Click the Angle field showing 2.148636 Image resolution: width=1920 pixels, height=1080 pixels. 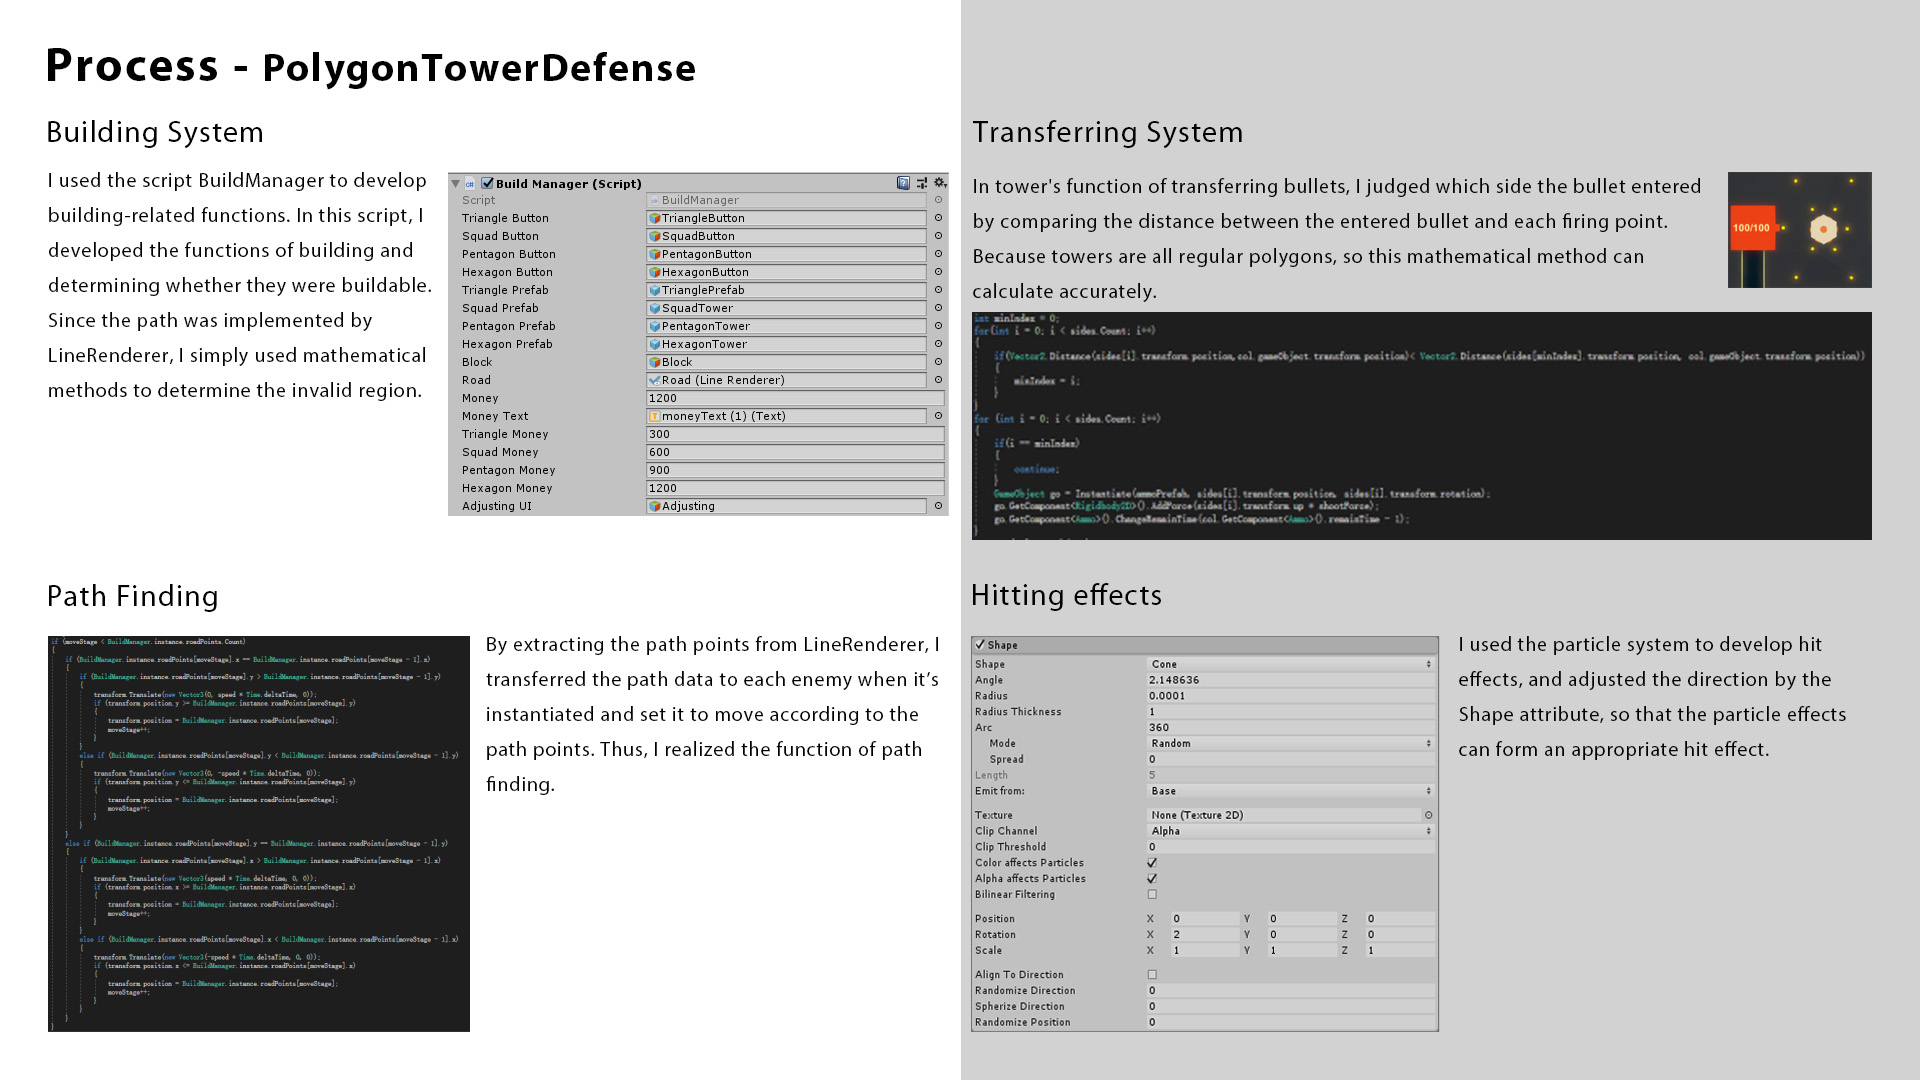[x=1291, y=680]
